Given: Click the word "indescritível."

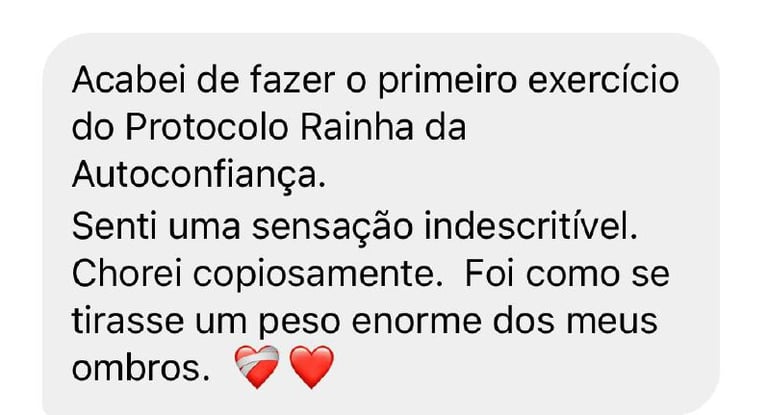Looking at the screenshot, I should click(x=531, y=226).
